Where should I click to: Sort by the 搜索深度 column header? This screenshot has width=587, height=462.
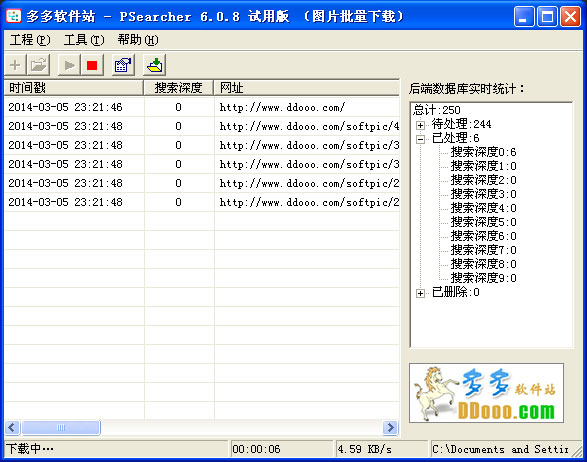179,88
